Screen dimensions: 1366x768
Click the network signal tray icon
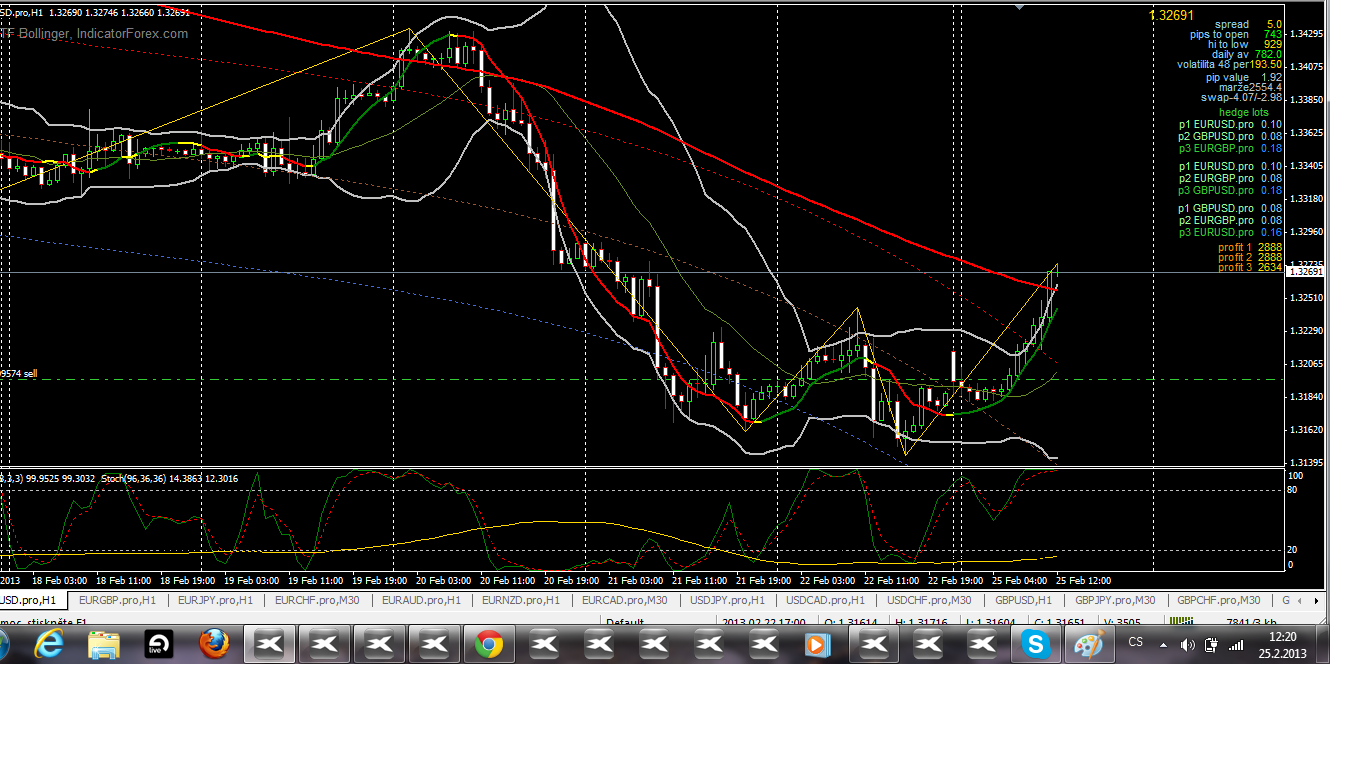coord(1236,645)
